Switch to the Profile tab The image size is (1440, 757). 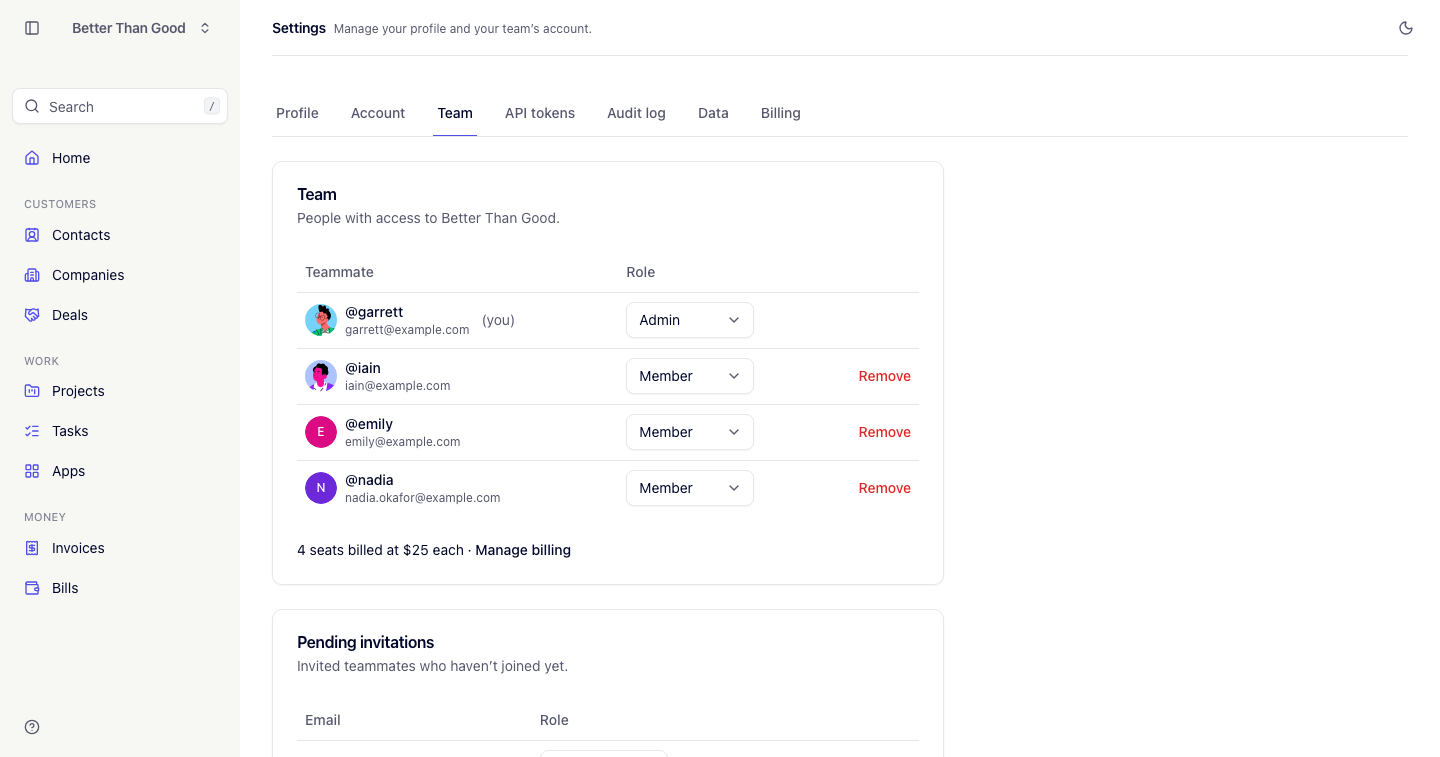[297, 113]
